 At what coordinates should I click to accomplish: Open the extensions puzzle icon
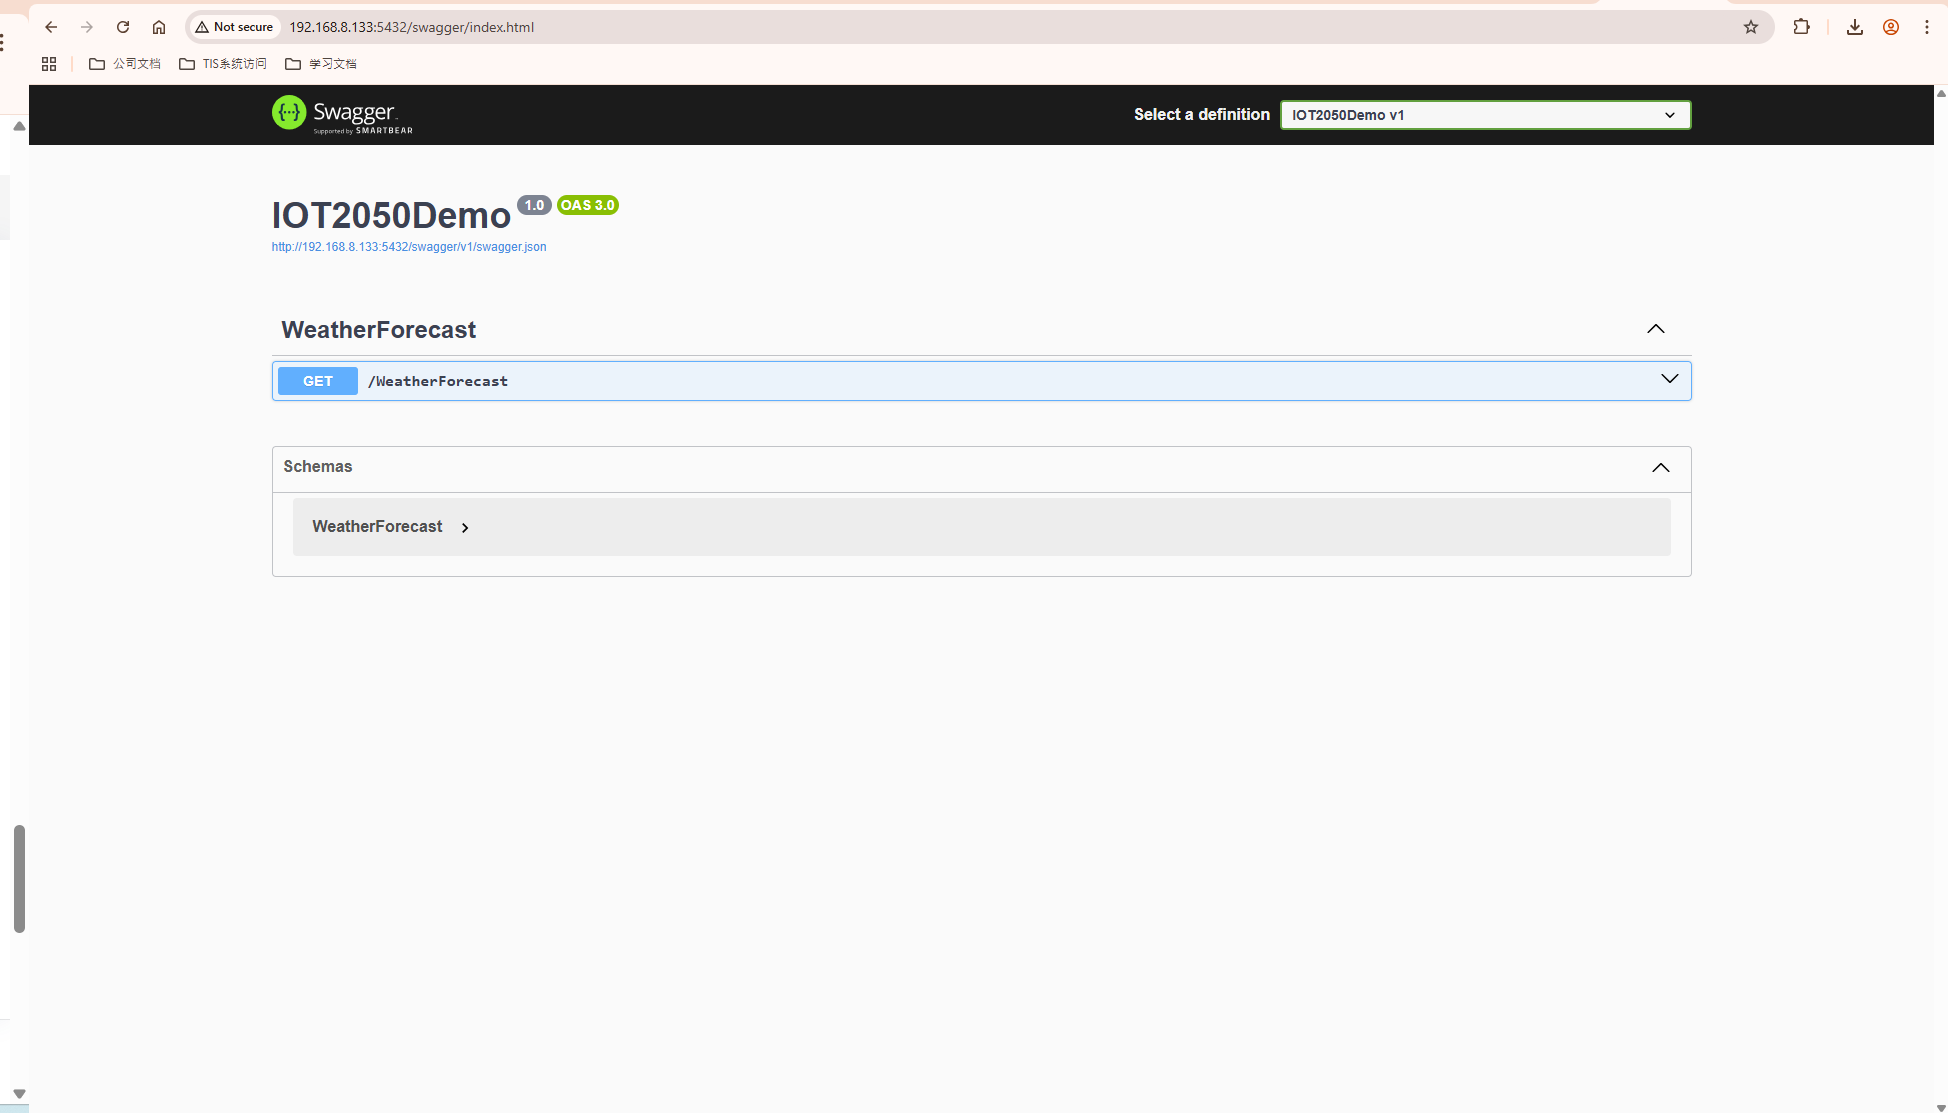point(1801,27)
